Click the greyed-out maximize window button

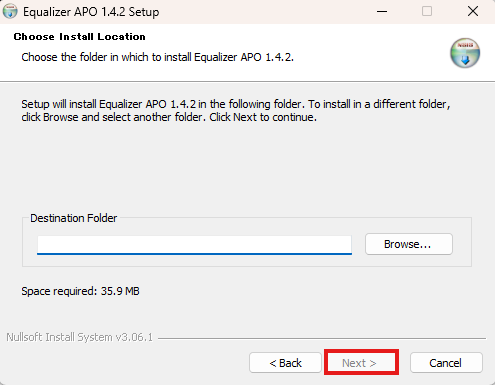tap(427, 11)
